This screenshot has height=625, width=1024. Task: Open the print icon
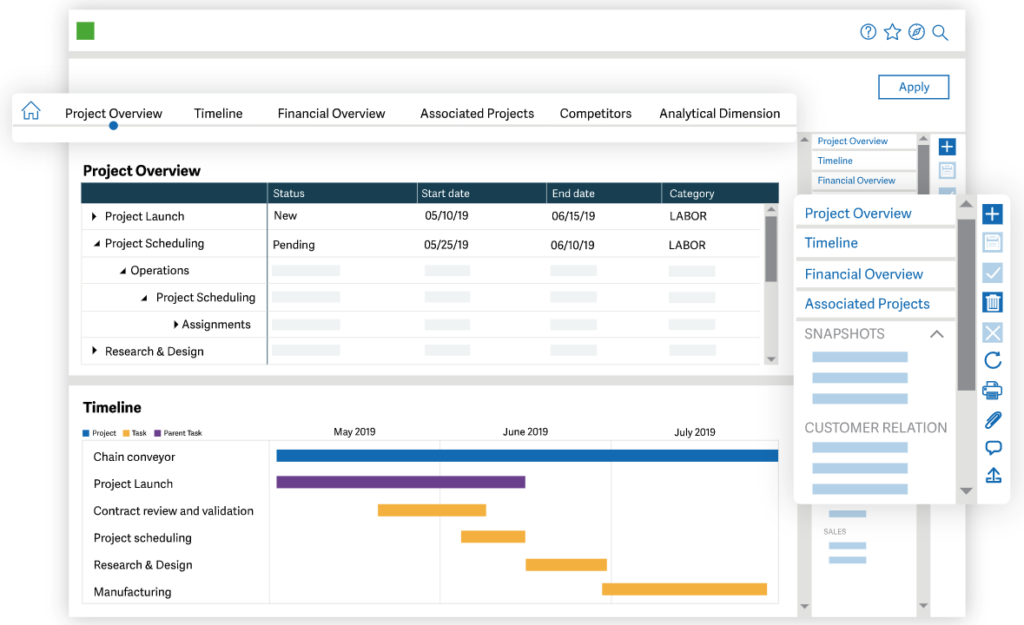pos(992,390)
